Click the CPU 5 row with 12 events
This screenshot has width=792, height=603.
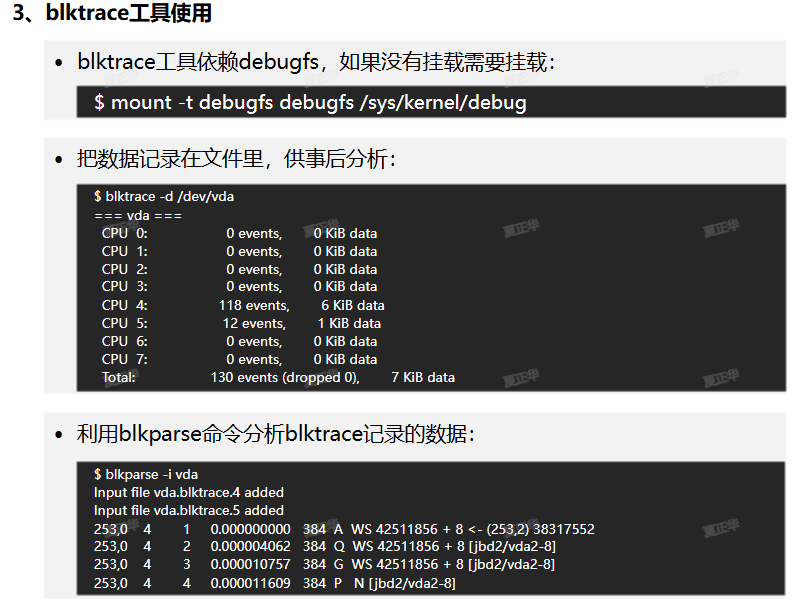point(241,323)
